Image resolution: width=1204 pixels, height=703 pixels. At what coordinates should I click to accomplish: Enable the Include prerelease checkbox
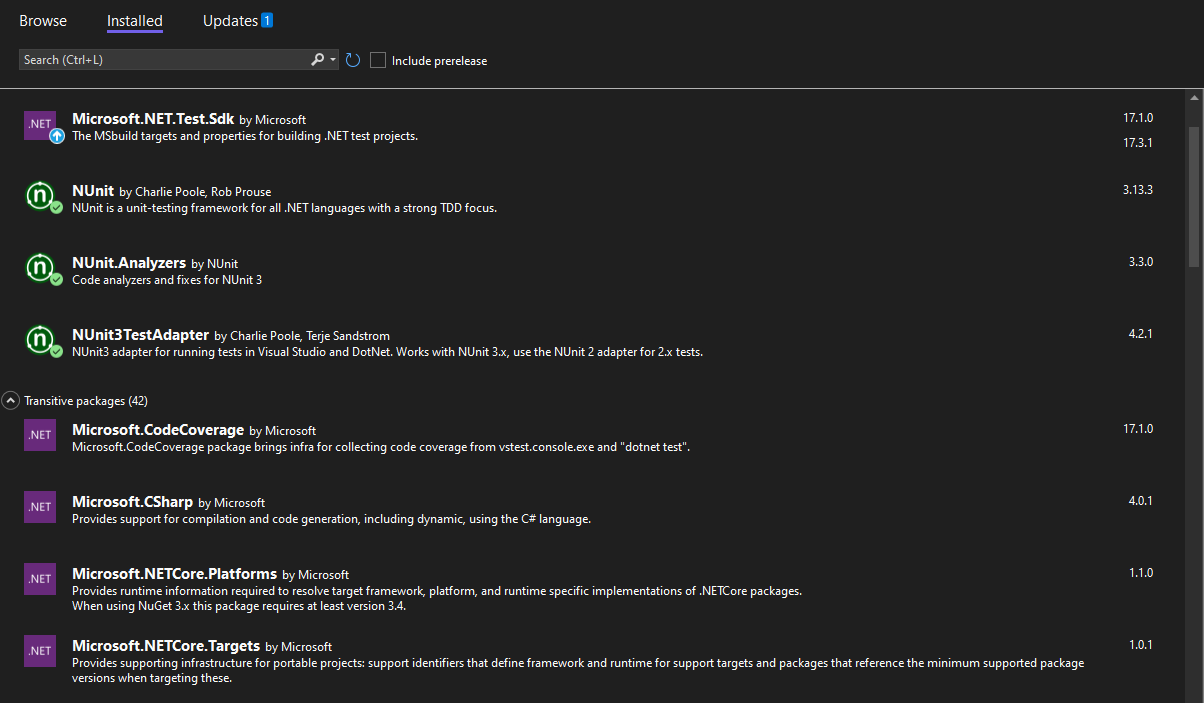click(378, 60)
